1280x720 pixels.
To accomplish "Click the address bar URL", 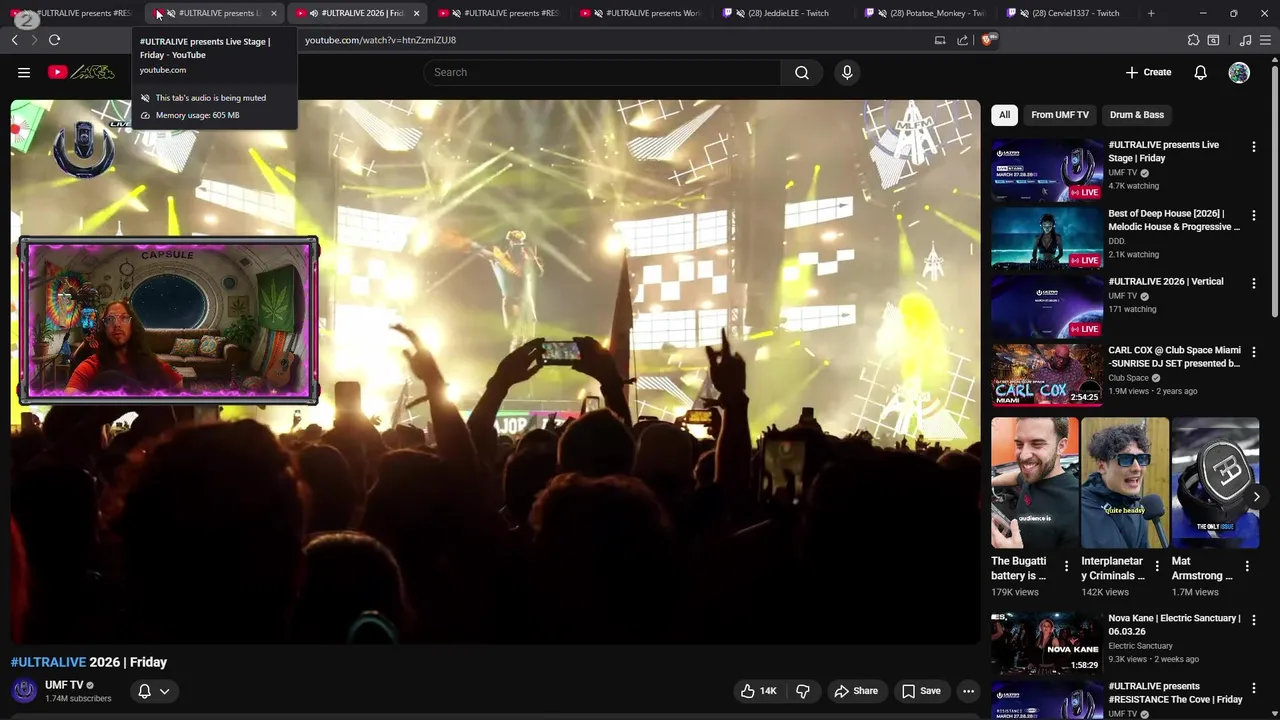I will click(380, 40).
